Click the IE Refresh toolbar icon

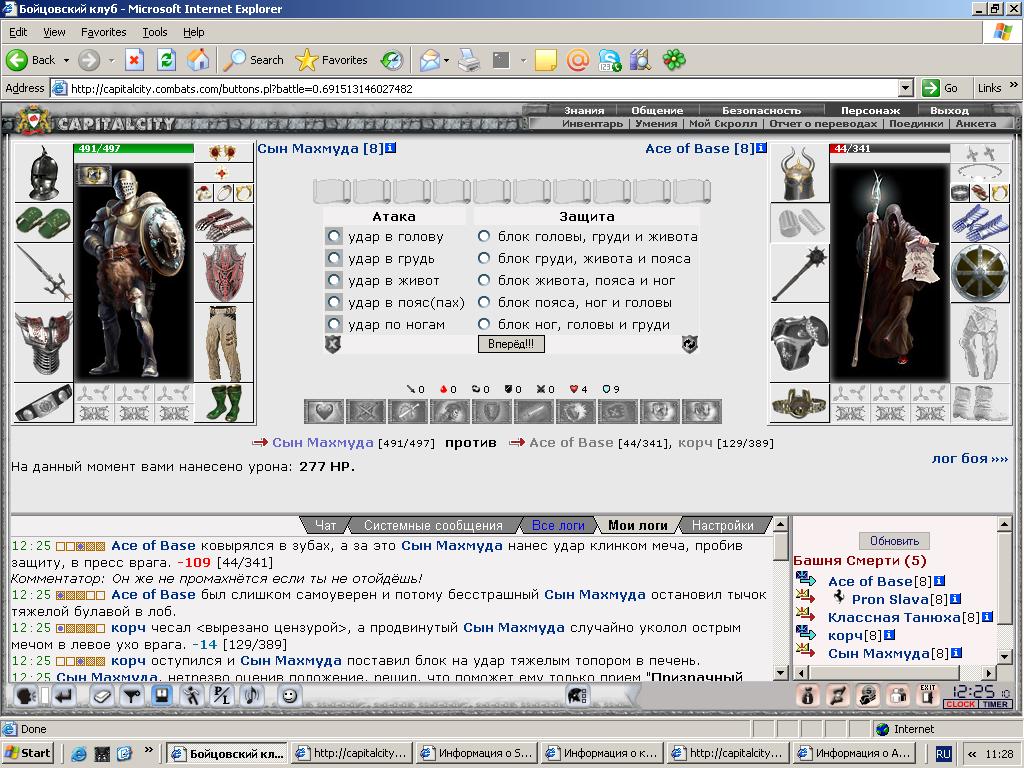click(x=167, y=60)
